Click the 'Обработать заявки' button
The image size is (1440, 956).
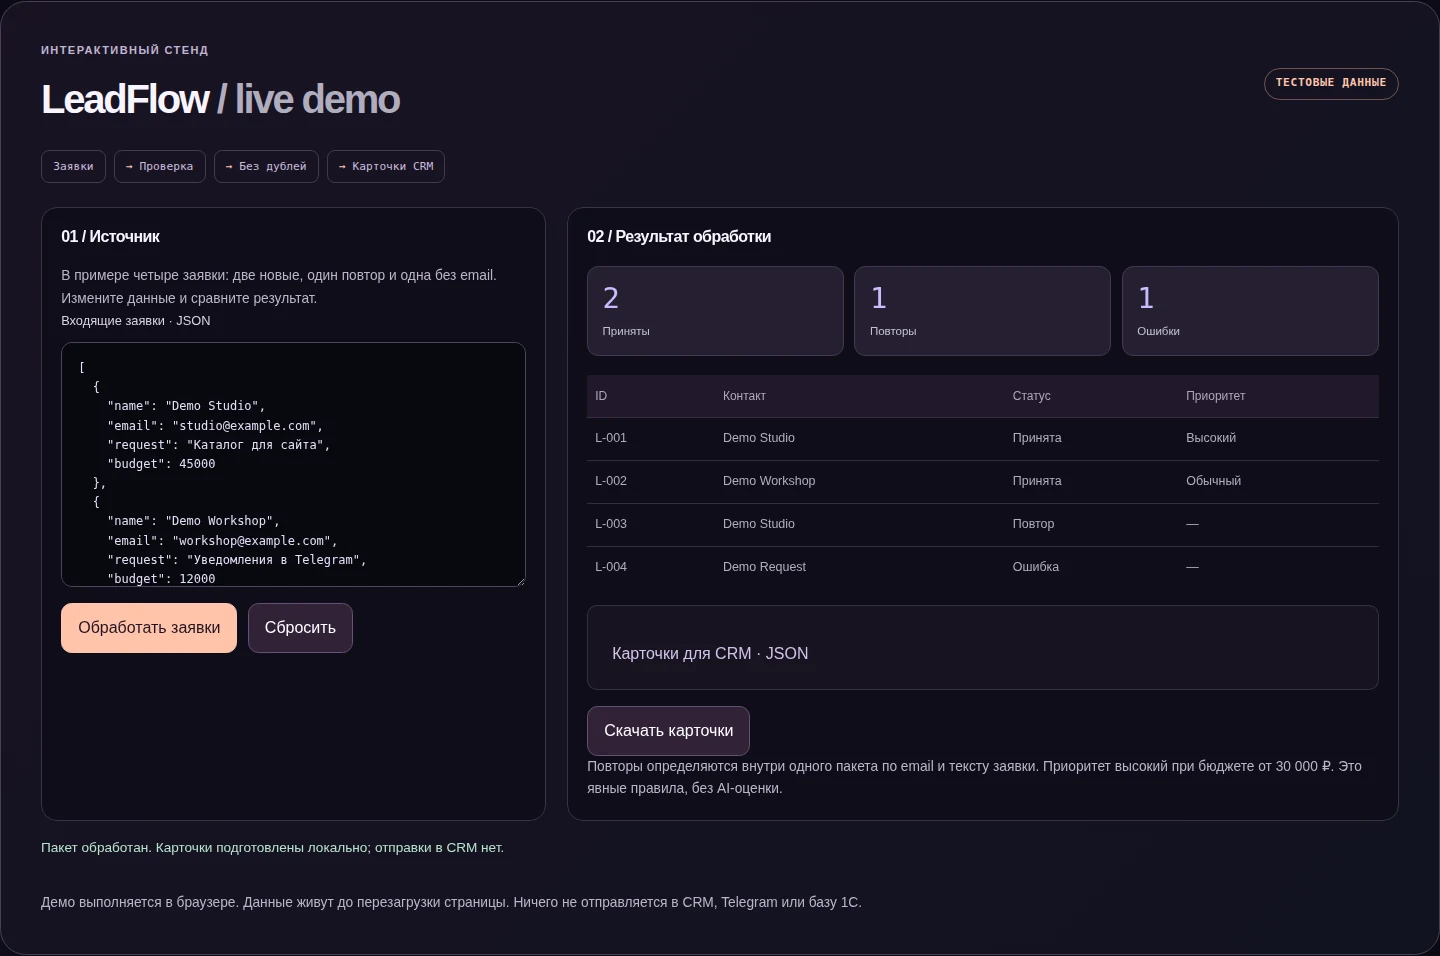point(149,628)
